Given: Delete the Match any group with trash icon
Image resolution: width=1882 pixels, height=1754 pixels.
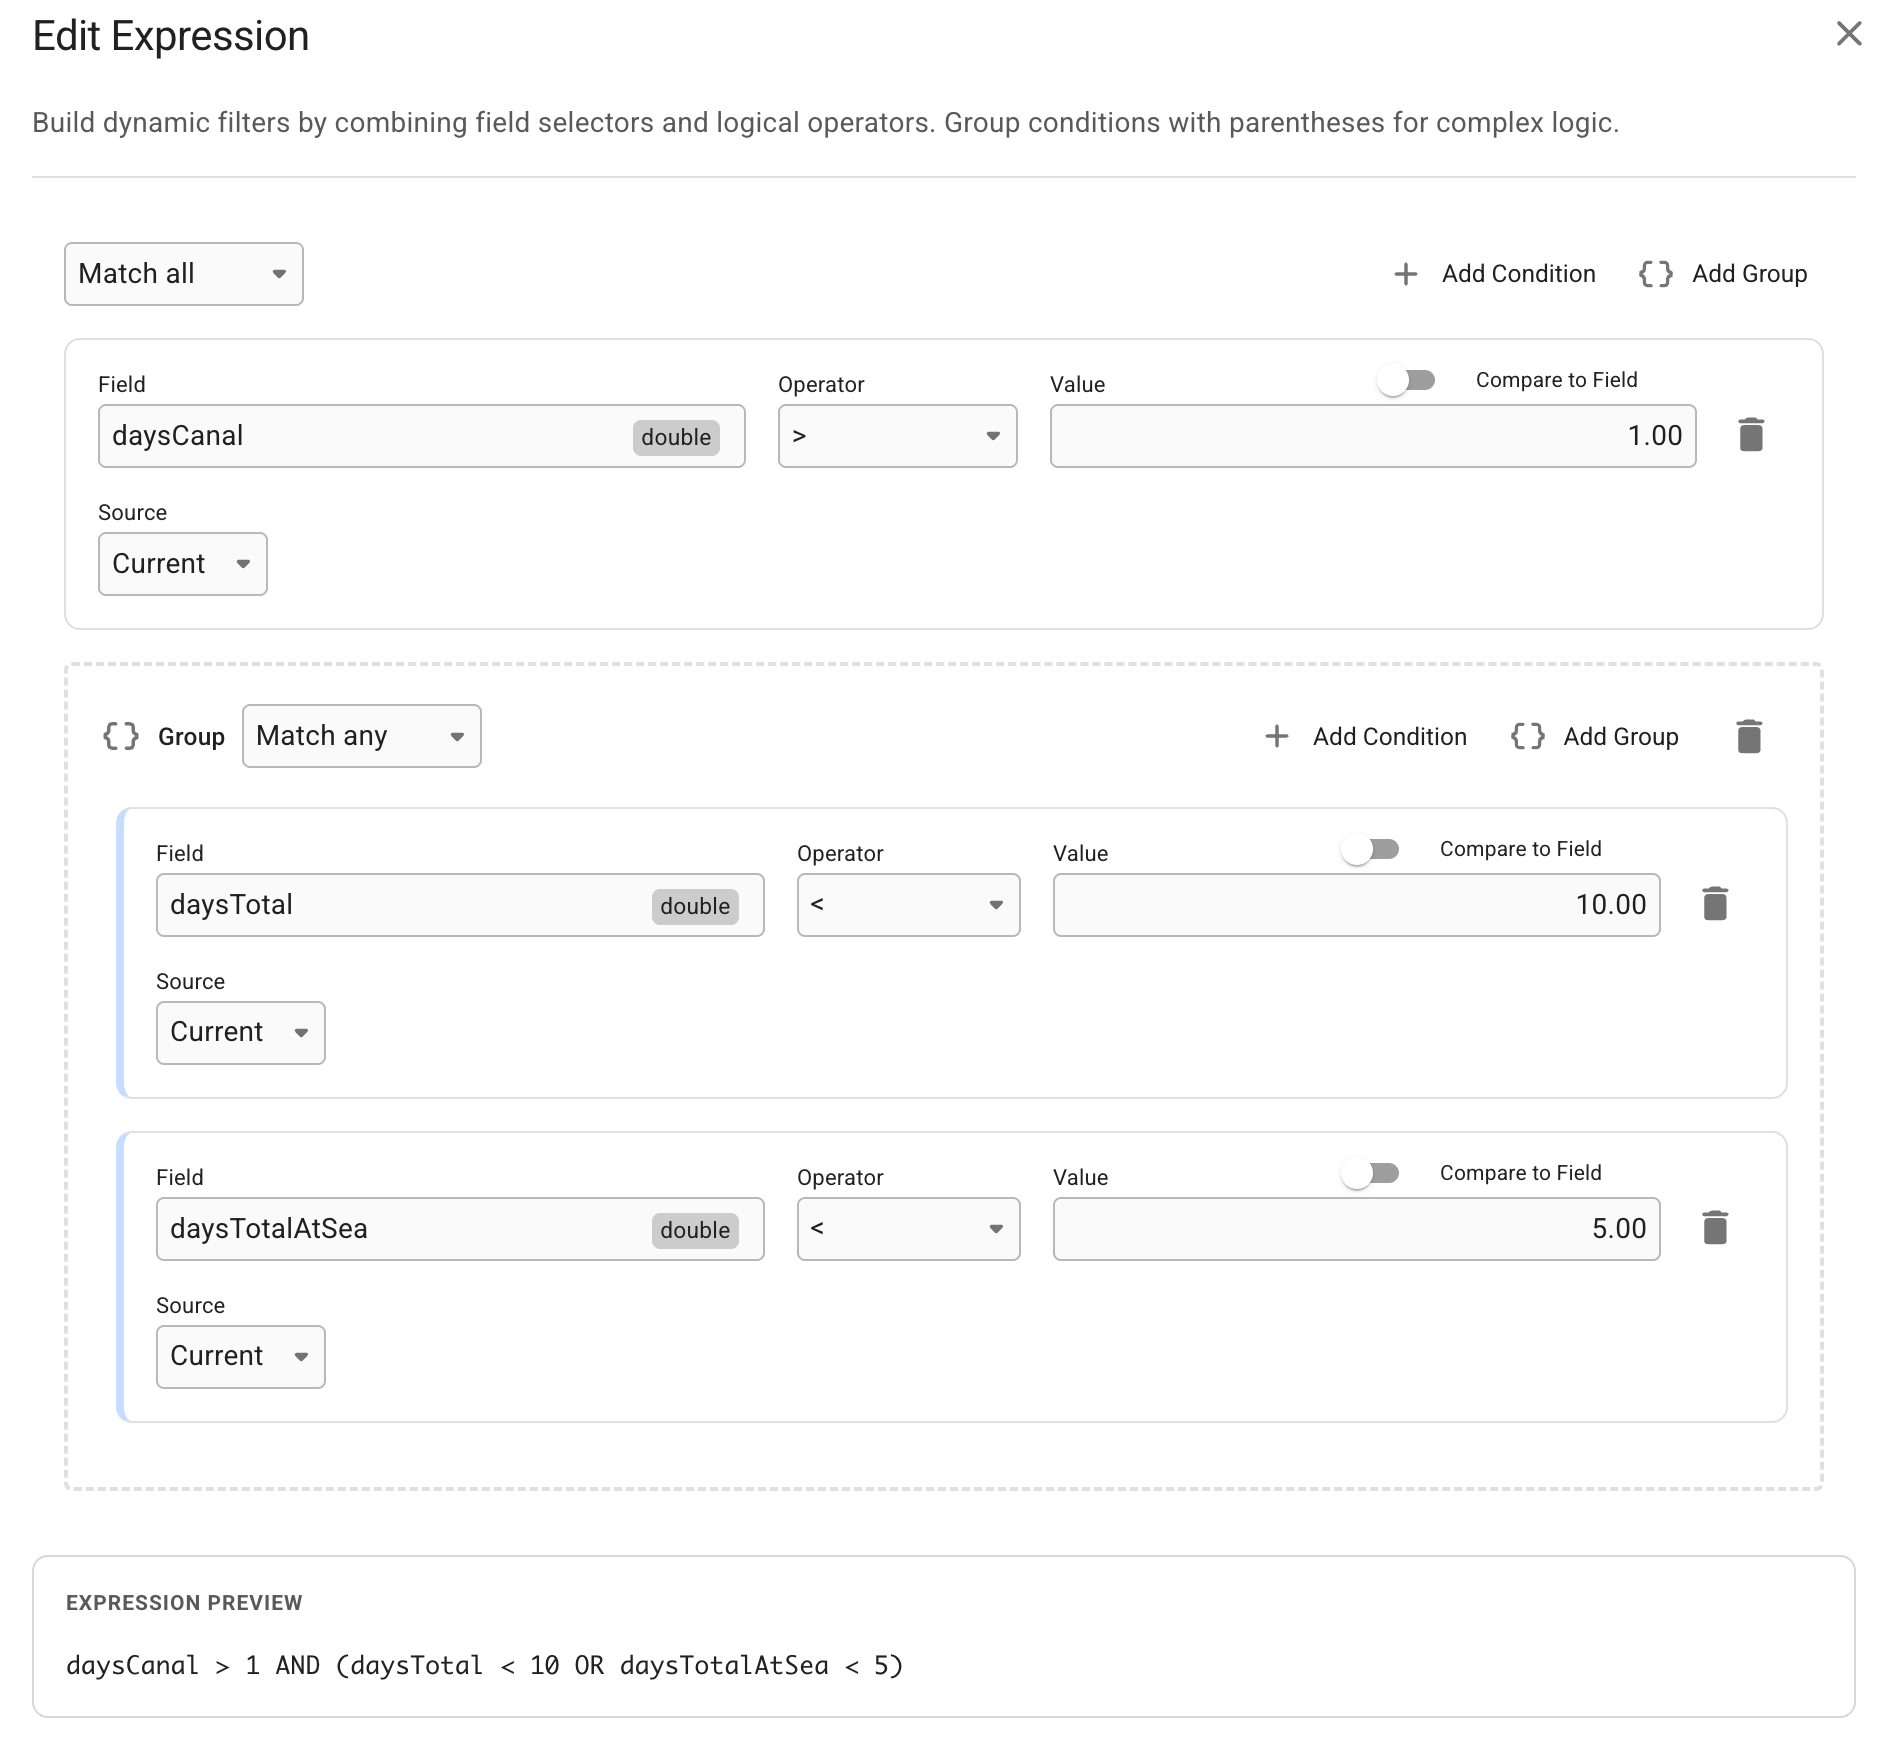Looking at the screenshot, I should 1748,737.
